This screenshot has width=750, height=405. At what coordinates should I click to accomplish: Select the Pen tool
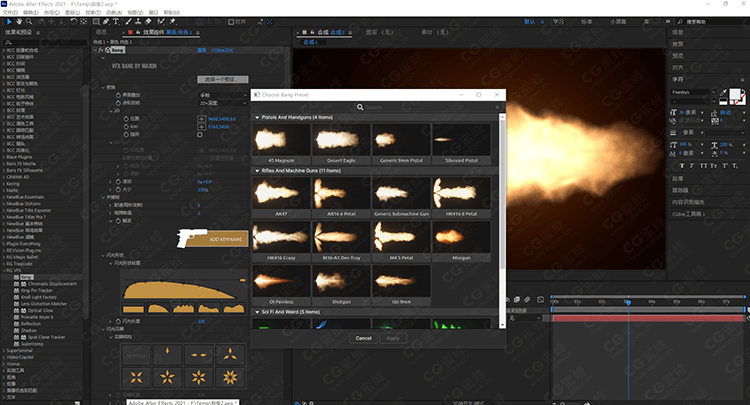[x=106, y=22]
